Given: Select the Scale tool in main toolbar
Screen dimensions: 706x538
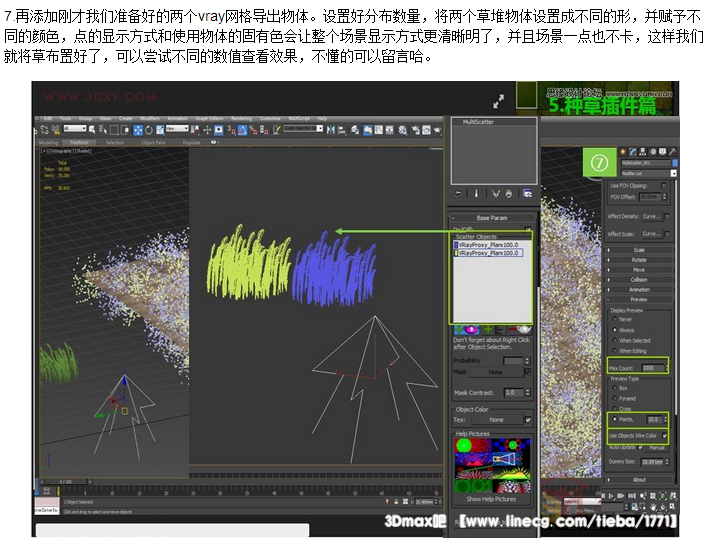Looking at the screenshot, I should [160, 130].
